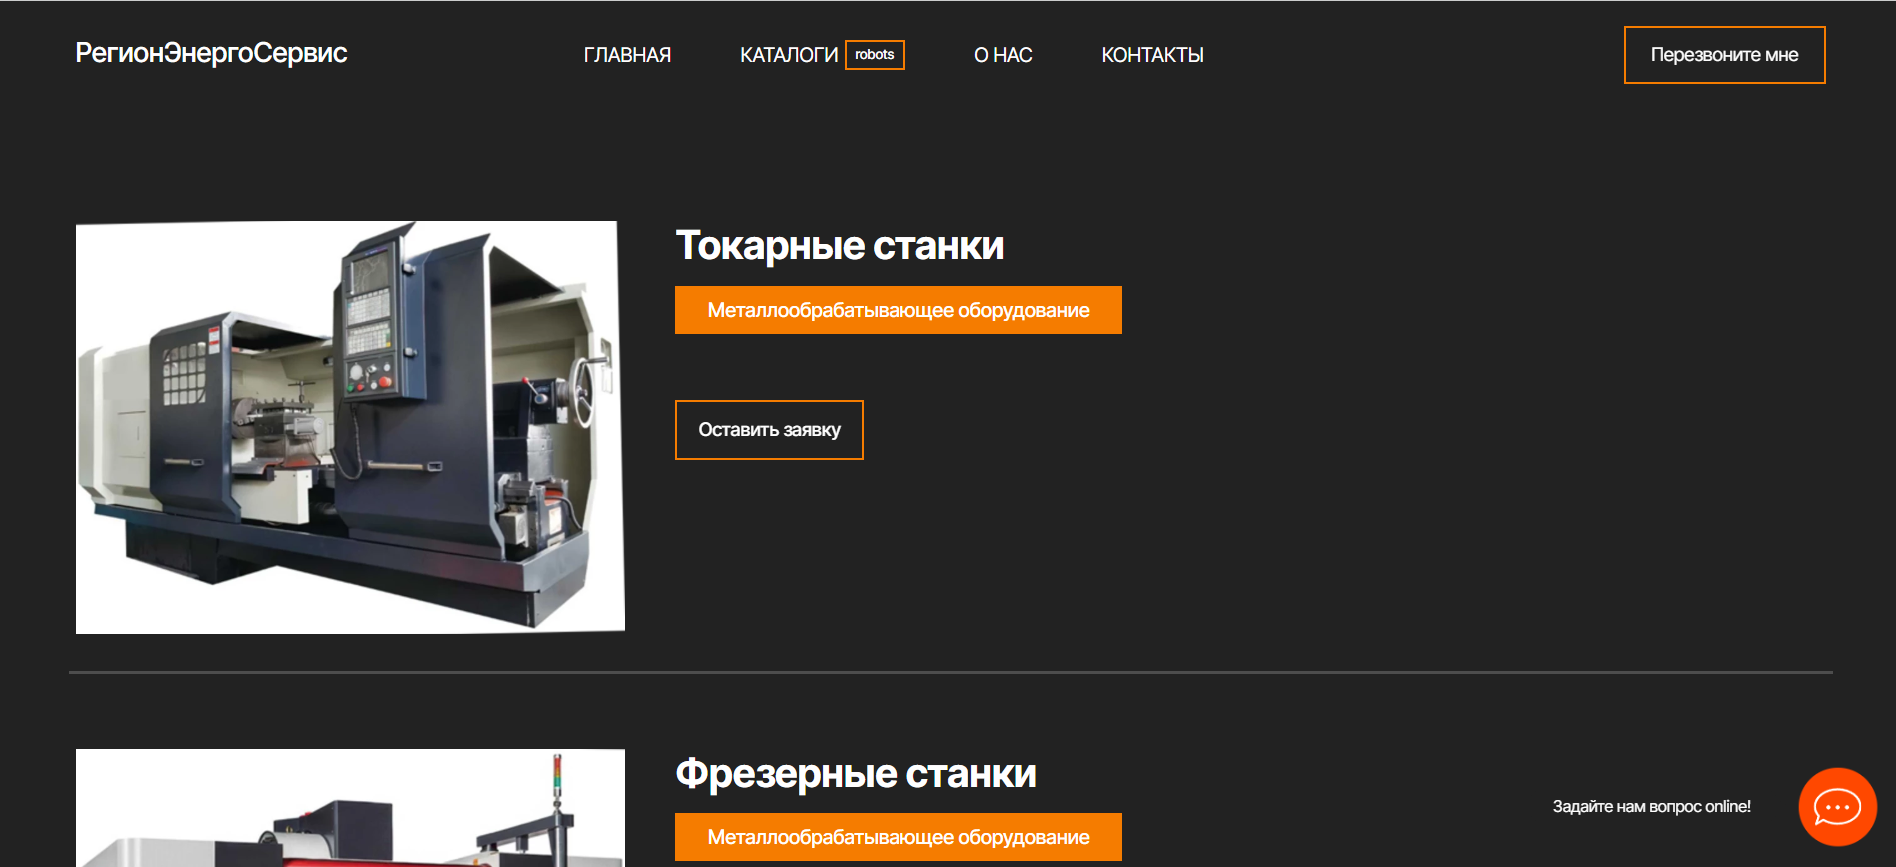Click the robots badge beside КАТАЛОГИ

coord(875,55)
